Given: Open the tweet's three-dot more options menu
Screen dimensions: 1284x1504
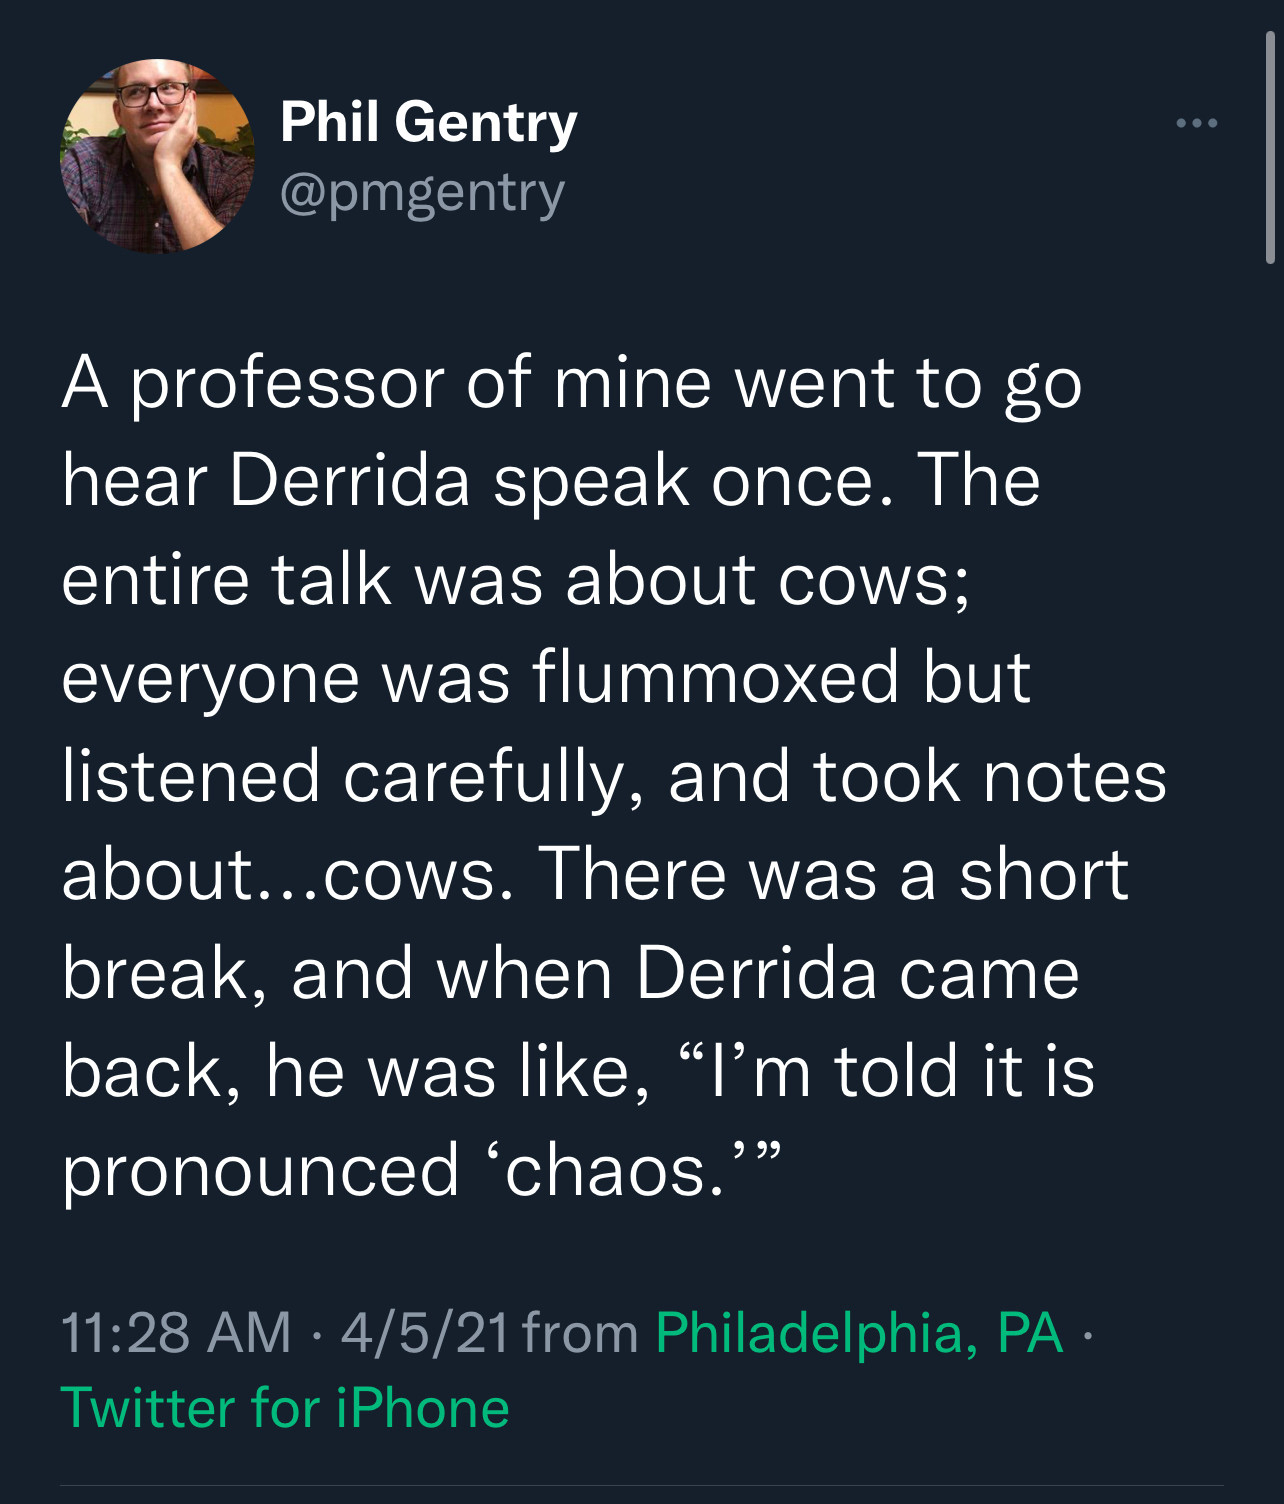Looking at the screenshot, I should pyautogui.click(x=1196, y=124).
